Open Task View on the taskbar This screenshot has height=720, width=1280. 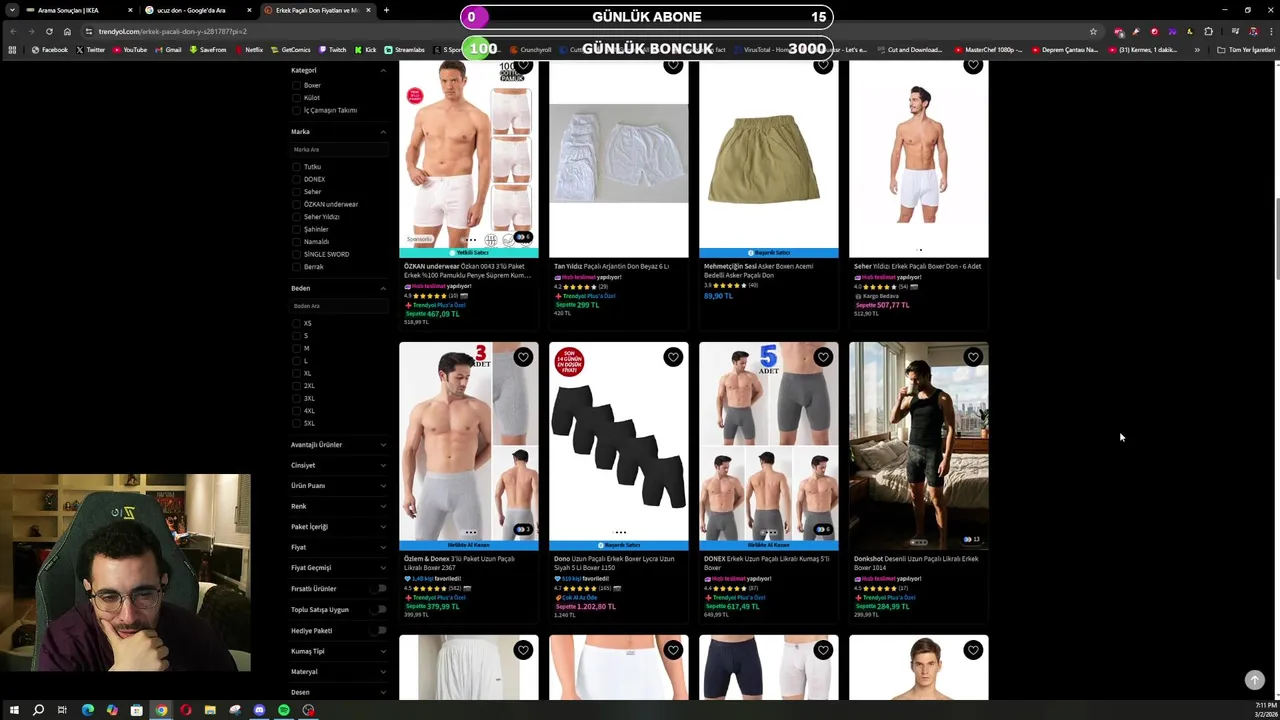click(x=62, y=710)
